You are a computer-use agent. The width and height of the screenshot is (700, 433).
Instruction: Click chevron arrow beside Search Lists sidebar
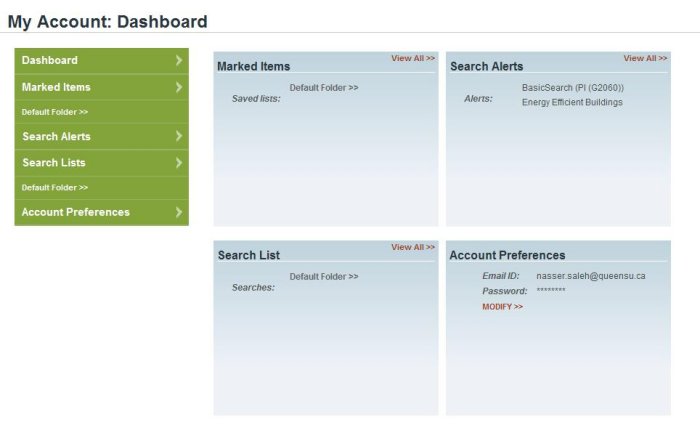[179, 162]
